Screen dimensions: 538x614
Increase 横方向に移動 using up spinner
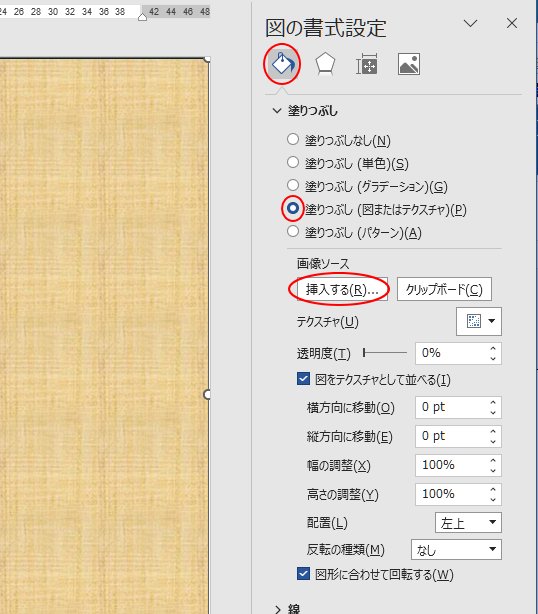coord(493,402)
